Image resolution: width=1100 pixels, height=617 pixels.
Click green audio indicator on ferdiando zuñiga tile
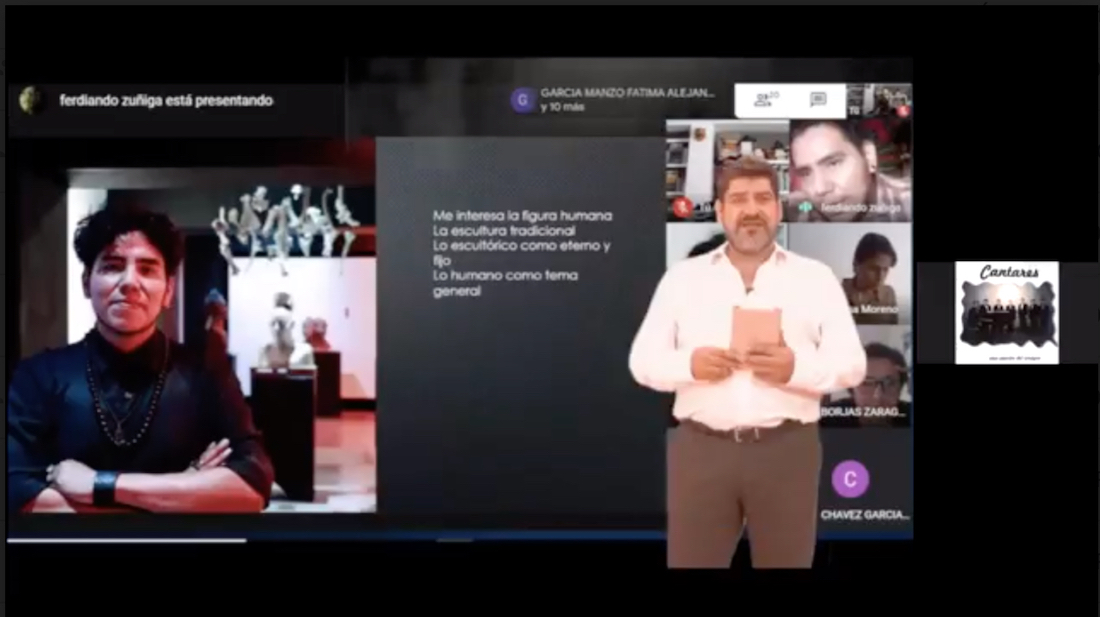(805, 208)
